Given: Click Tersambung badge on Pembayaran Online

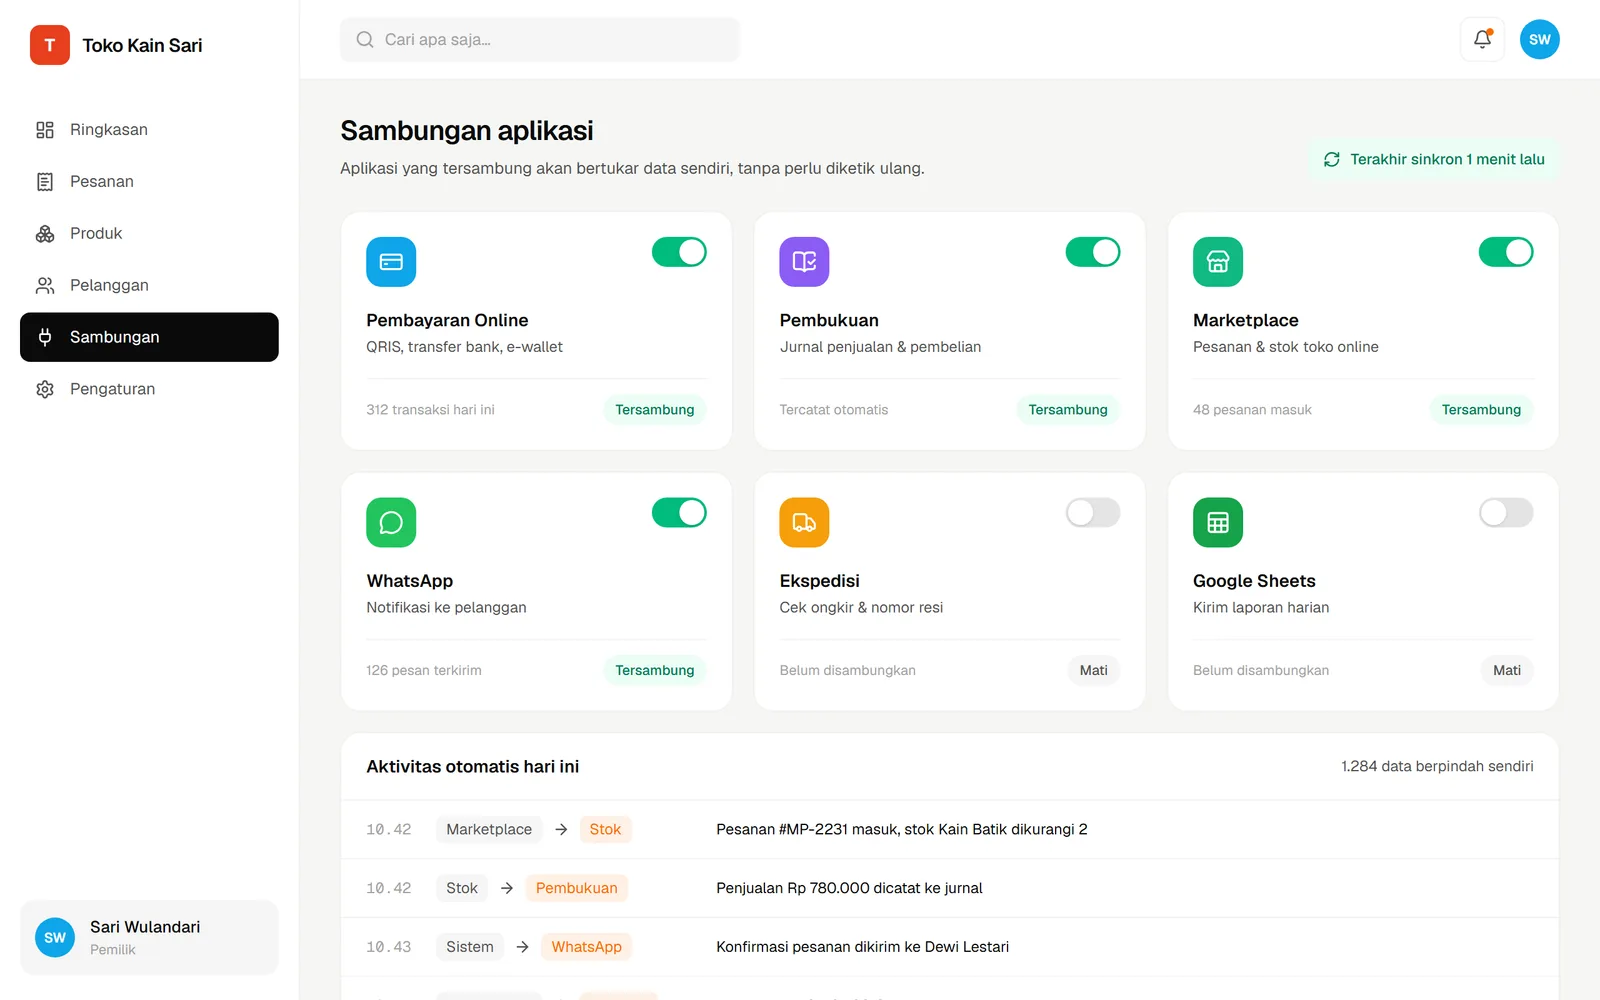Looking at the screenshot, I should click(655, 410).
